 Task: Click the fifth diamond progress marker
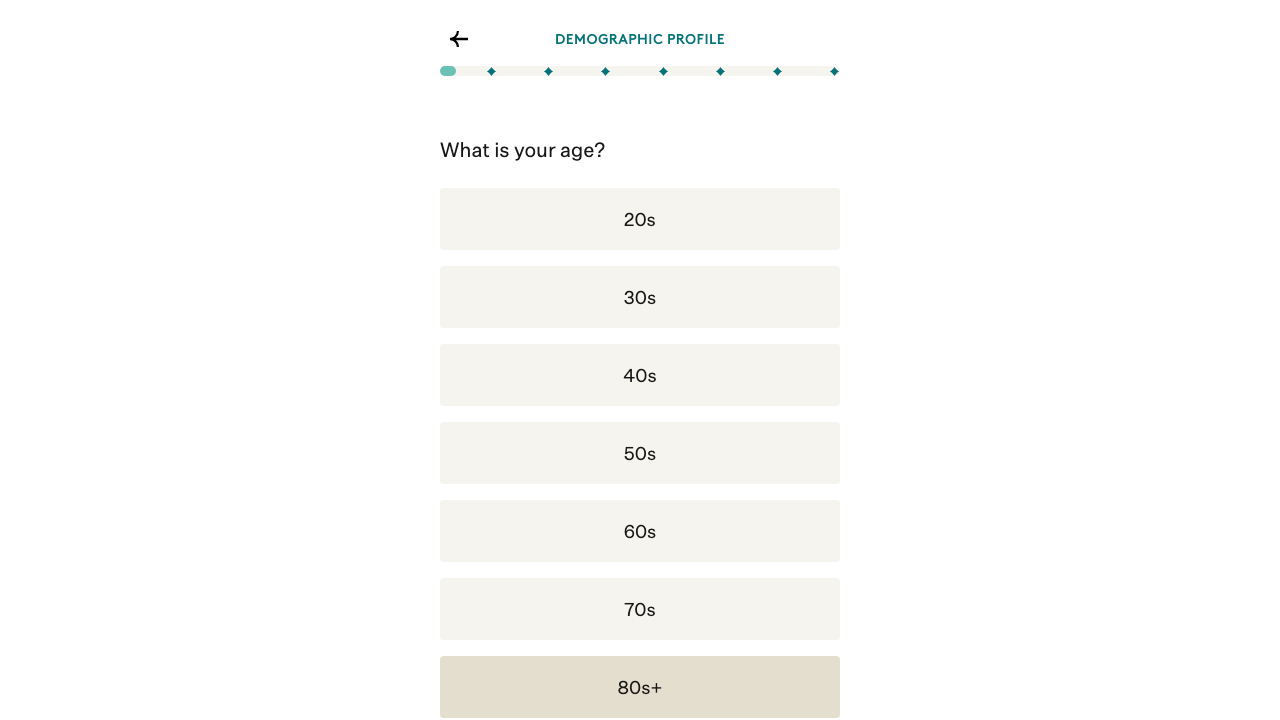click(x=720, y=71)
